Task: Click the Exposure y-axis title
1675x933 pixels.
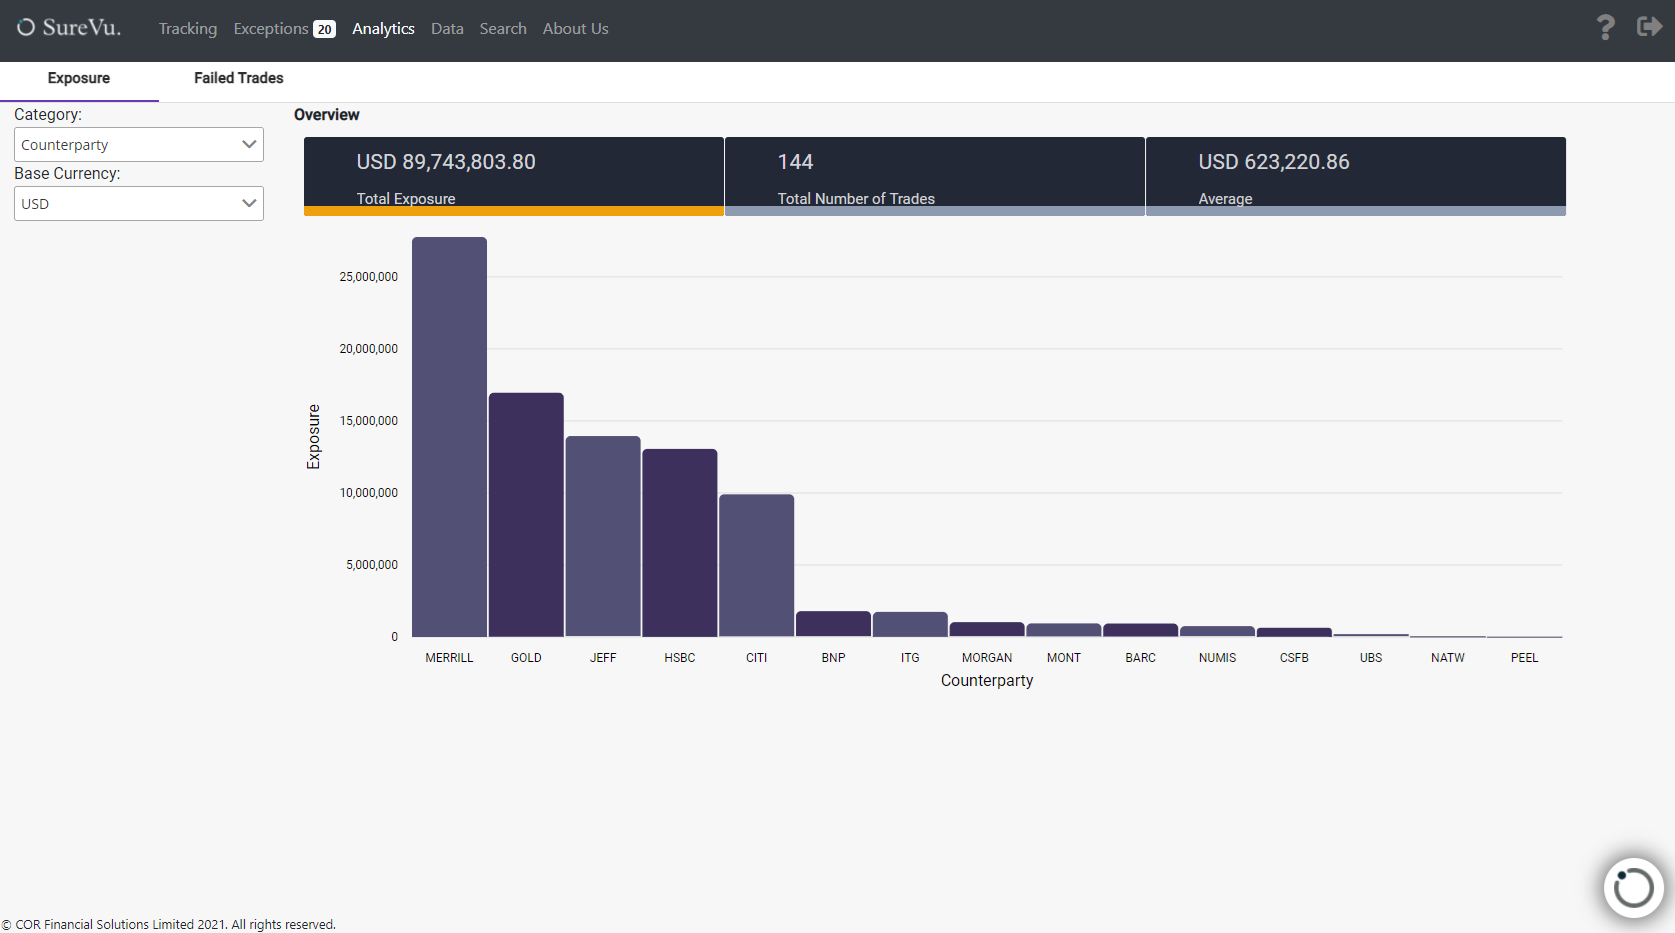Action: (x=314, y=437)
